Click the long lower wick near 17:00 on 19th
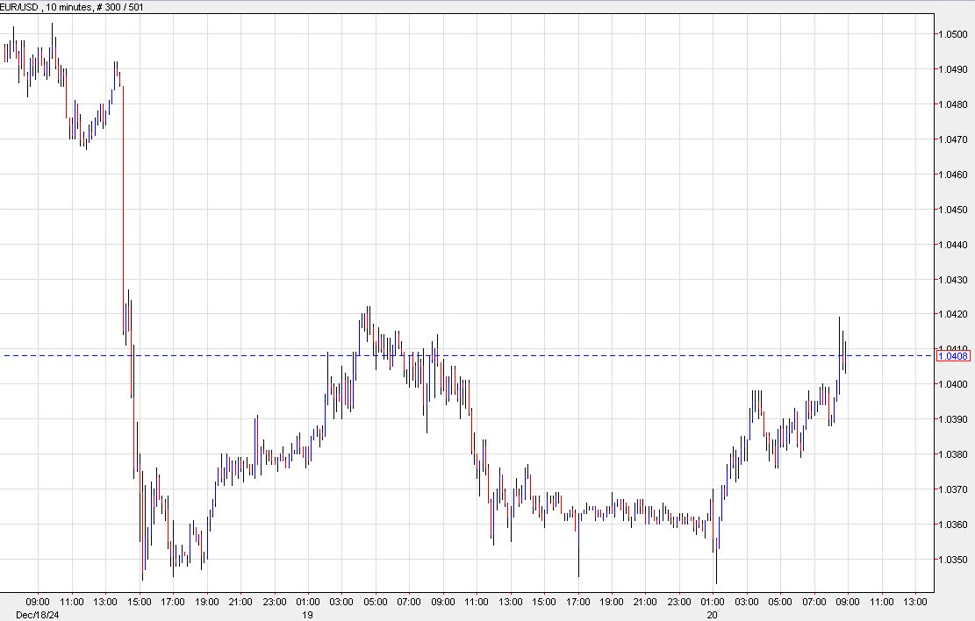This screenshot has height=621, width=975. point(578,555)
